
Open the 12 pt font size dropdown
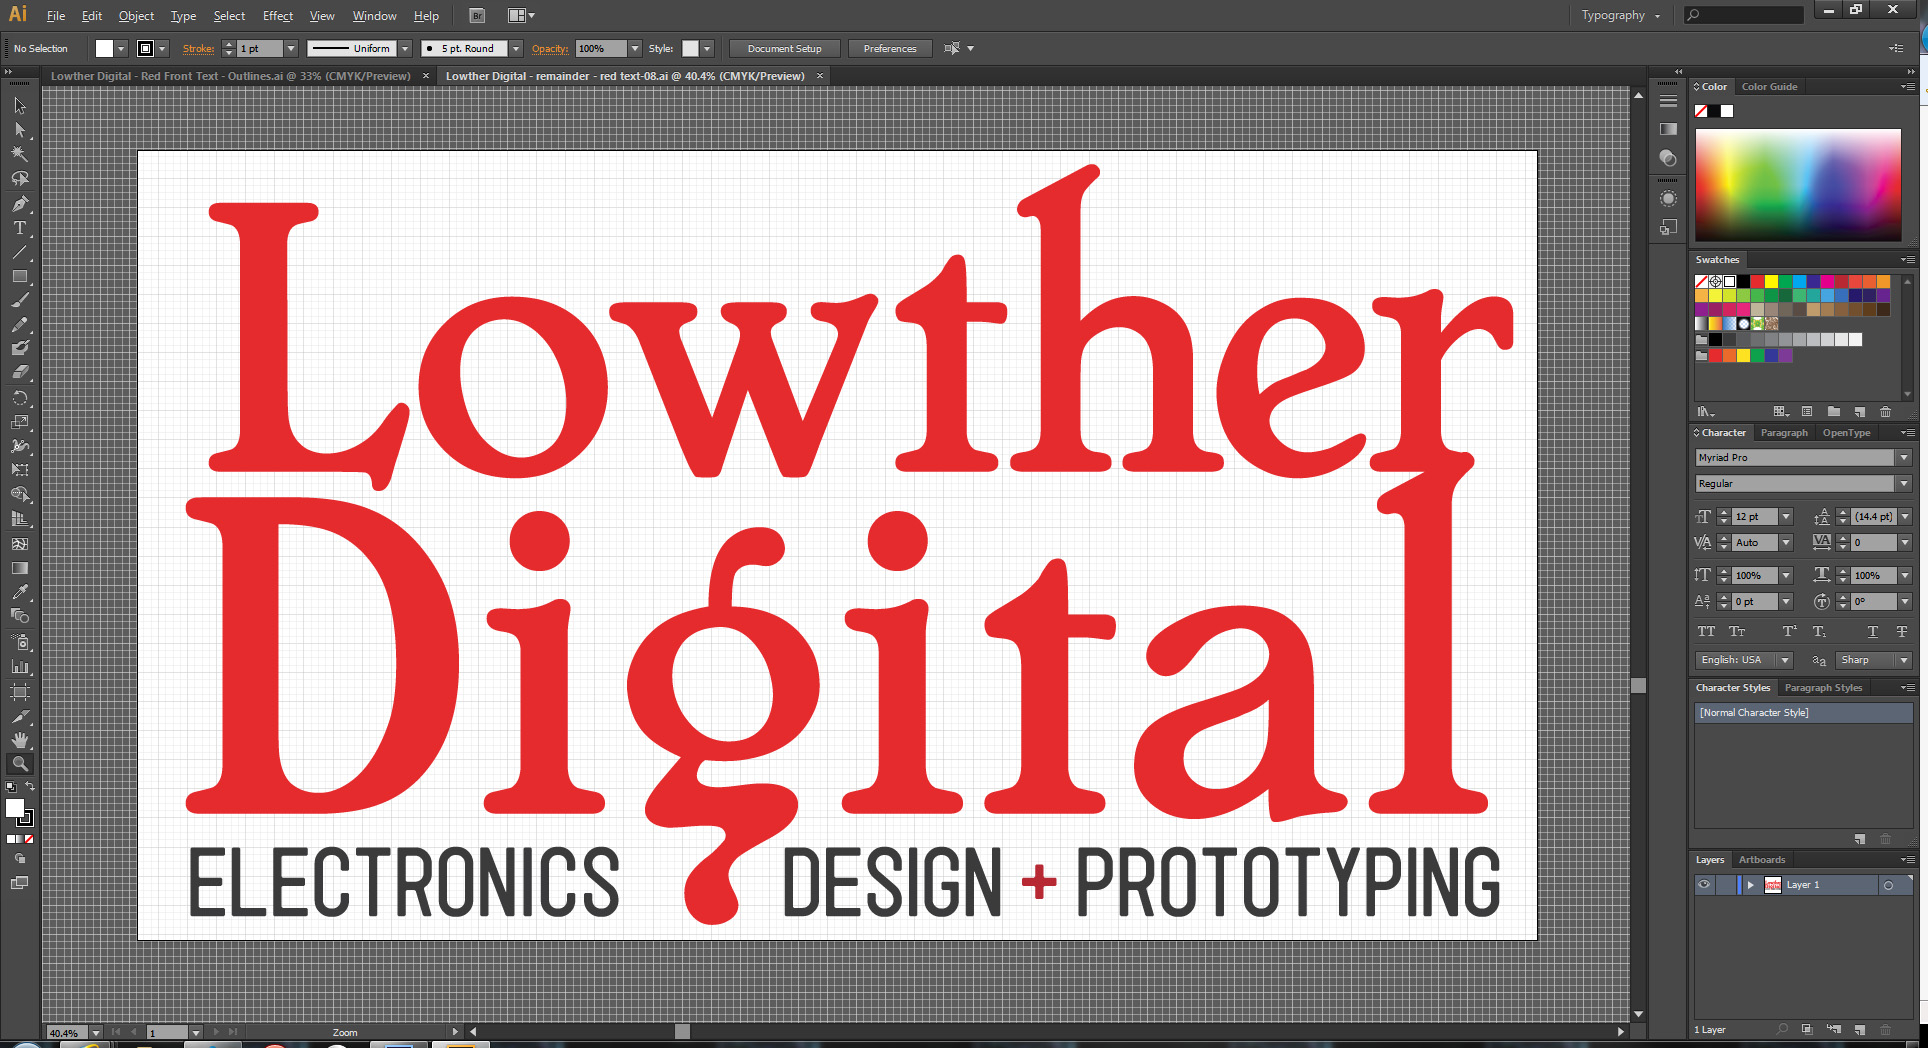click(1786, 517)
